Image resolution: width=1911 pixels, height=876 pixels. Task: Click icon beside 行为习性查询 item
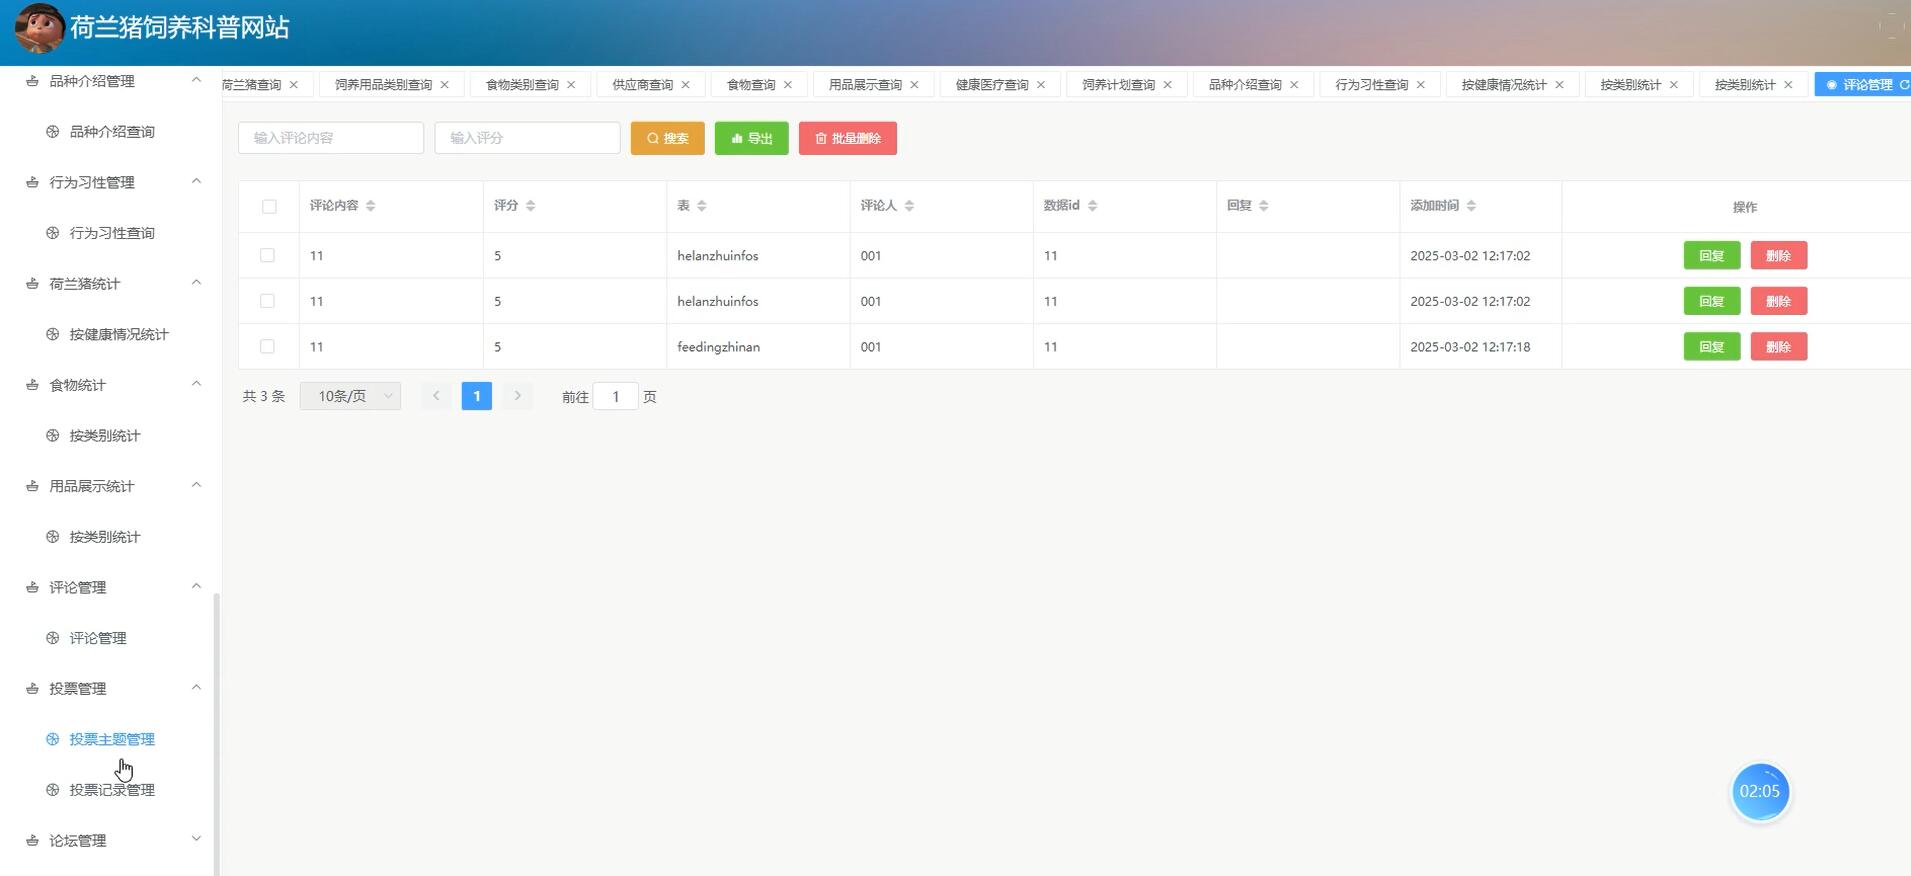point(53,233)
